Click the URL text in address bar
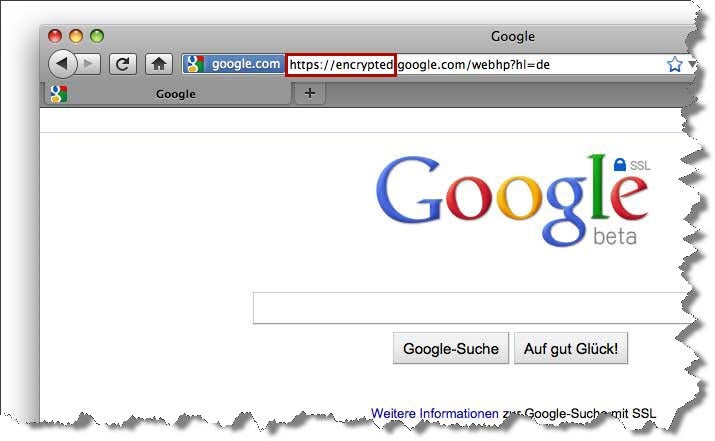This screenshot has width=715, height=441. coord(420,64)
